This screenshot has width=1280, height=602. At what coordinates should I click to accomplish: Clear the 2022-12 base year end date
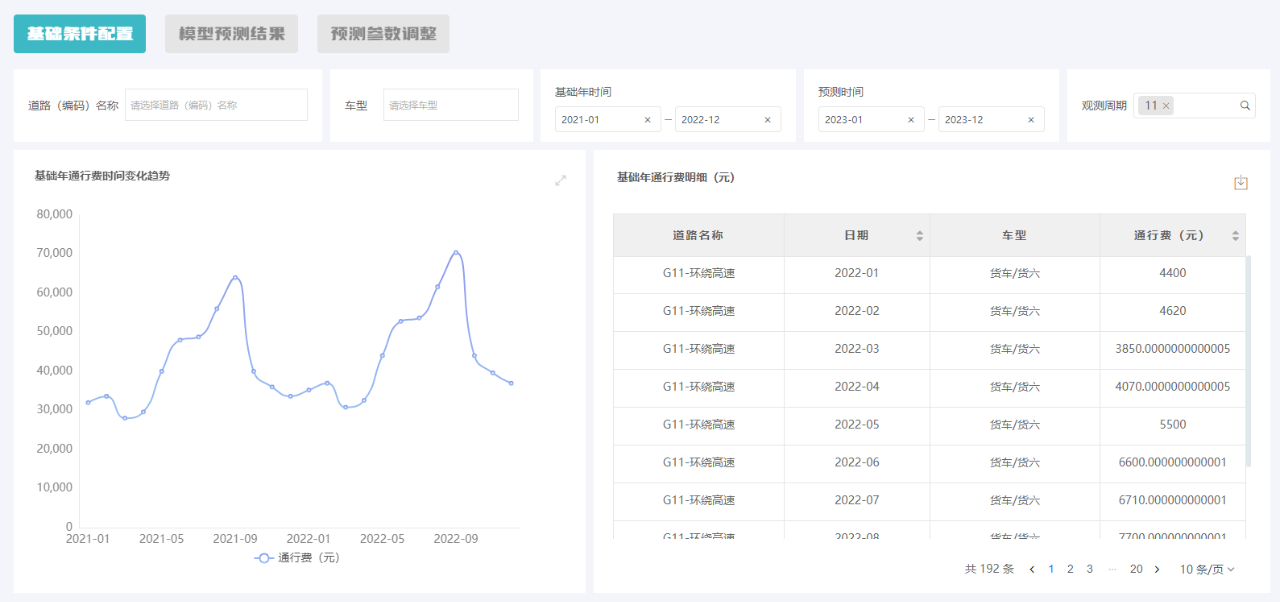768,120
